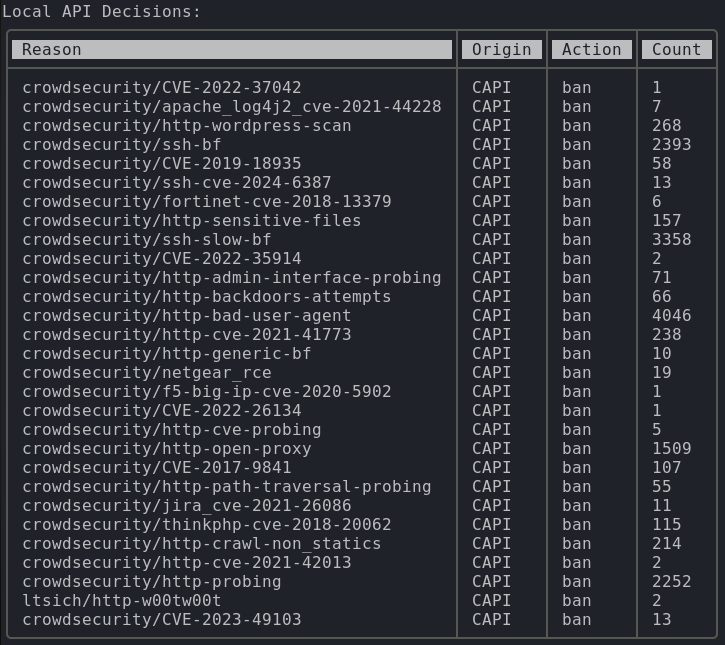Viewport: 725px width, 645px height.
Task: Select the crowdsecurity/ssh-bf reason text
Action: pyautogui.click(x=122, y=145)
